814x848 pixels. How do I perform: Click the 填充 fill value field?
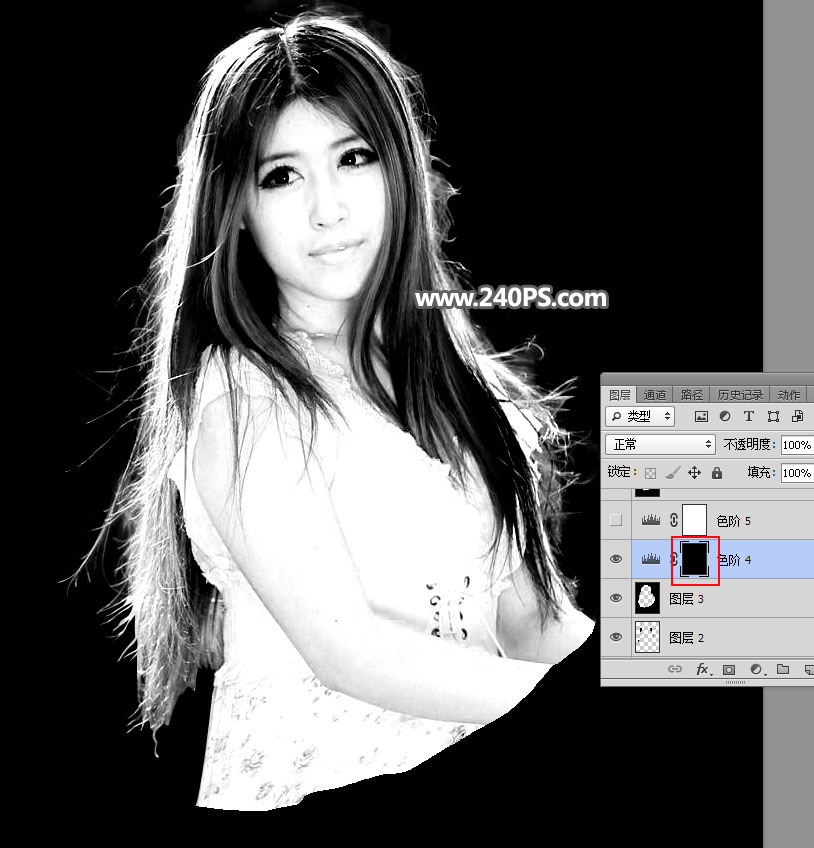(797, 473)
